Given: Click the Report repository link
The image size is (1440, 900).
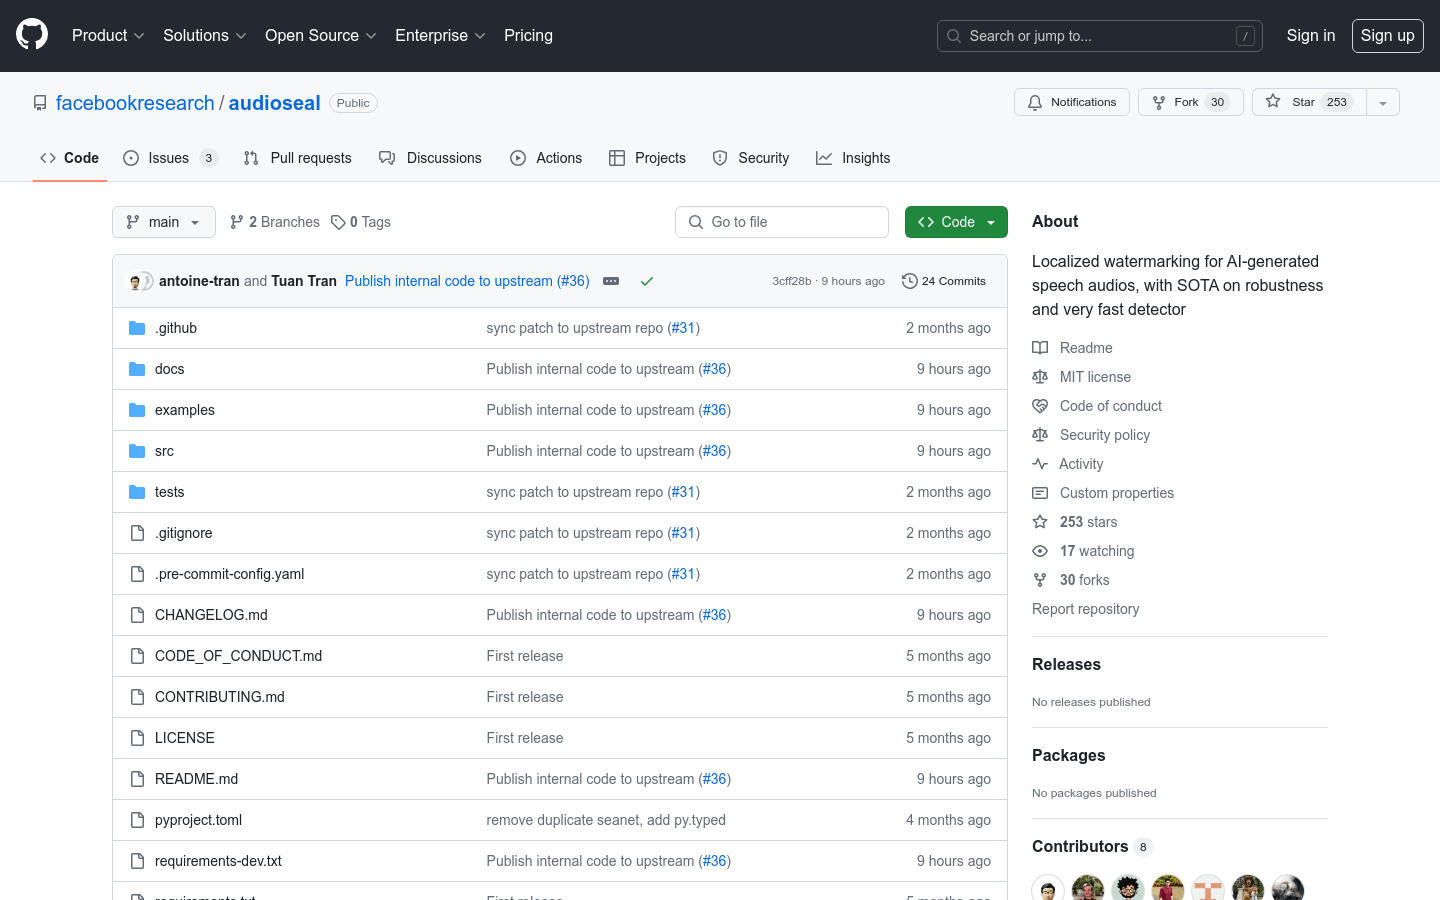Looking at the screenshot, I should 1085,609.
